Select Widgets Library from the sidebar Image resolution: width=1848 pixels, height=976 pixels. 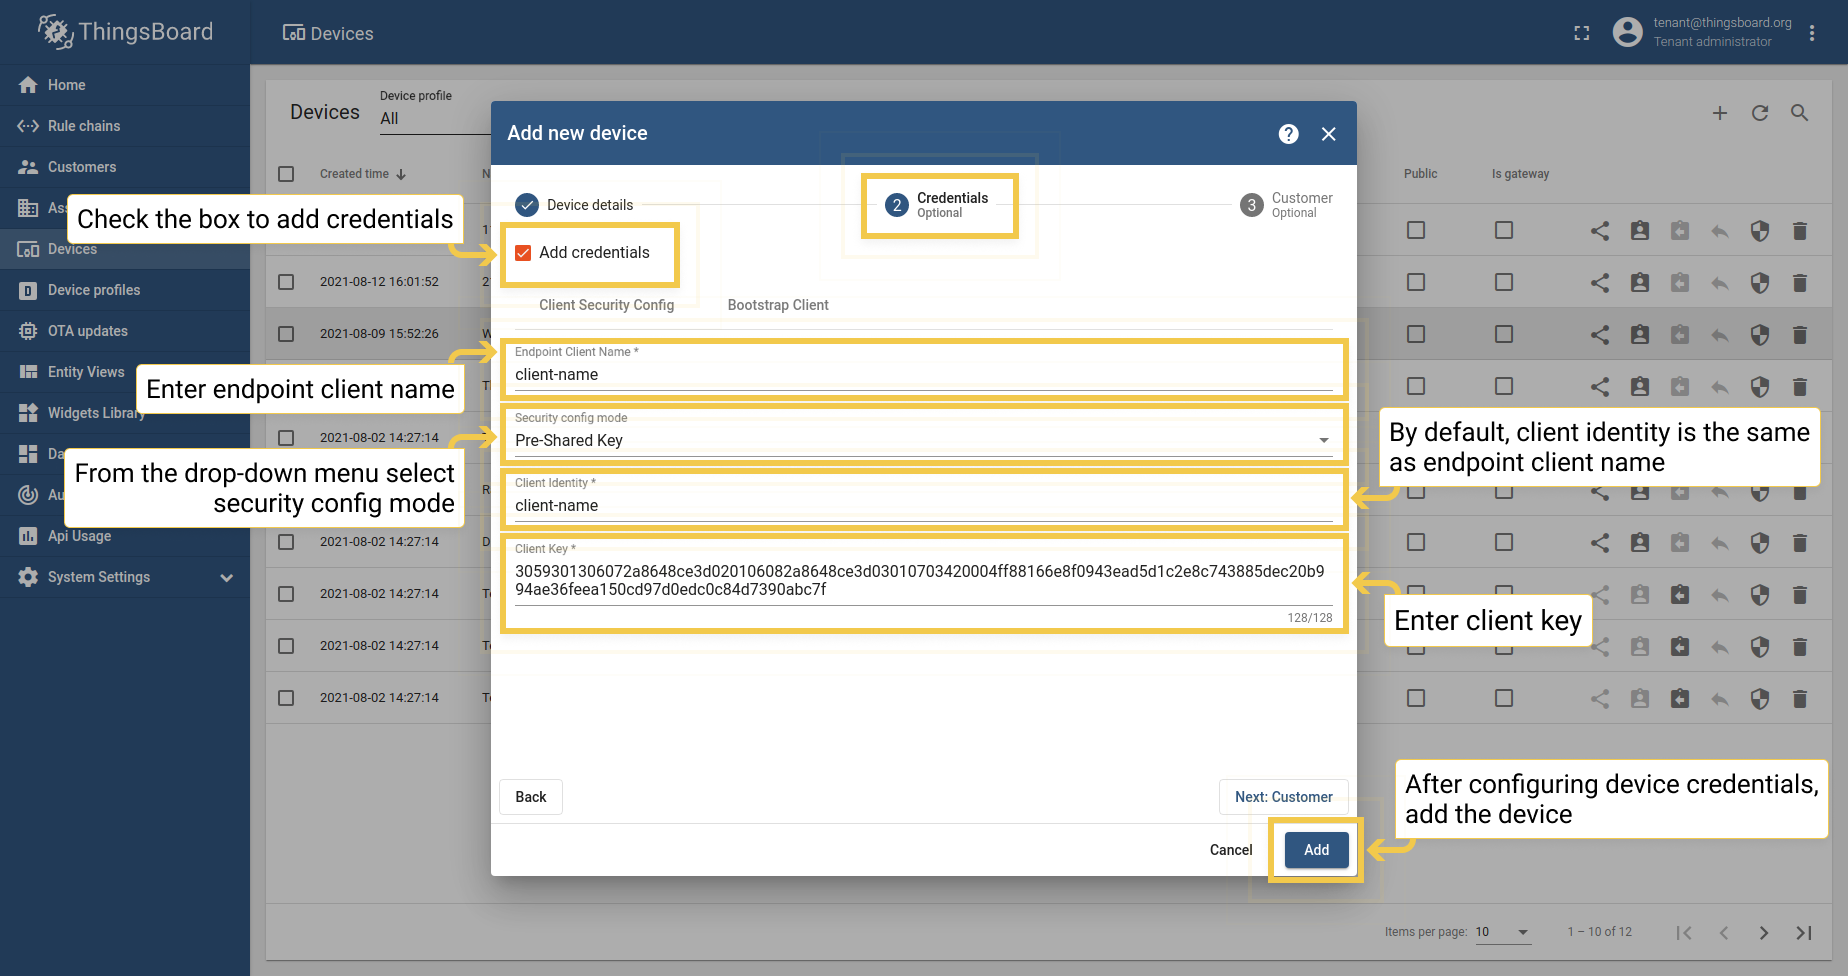click(x=96, y=412)
